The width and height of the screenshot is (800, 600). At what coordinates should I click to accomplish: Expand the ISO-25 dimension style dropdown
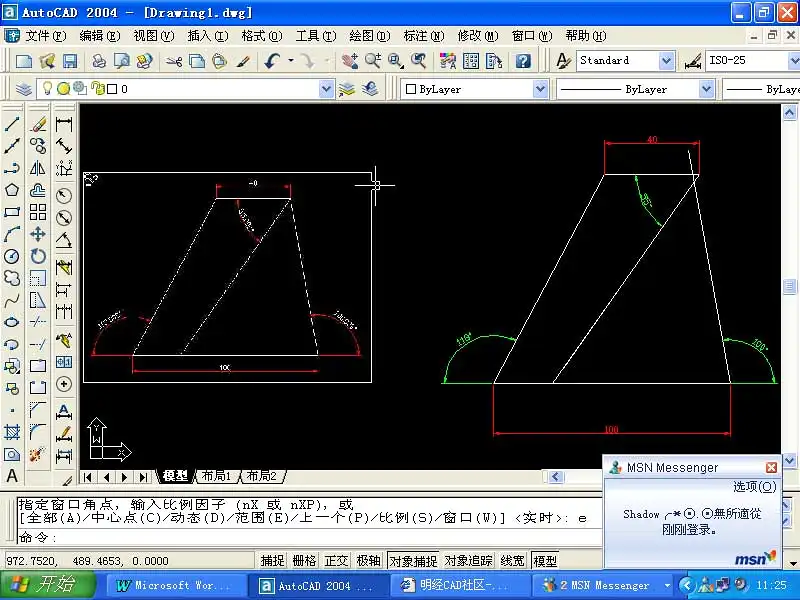click(793, 61)
